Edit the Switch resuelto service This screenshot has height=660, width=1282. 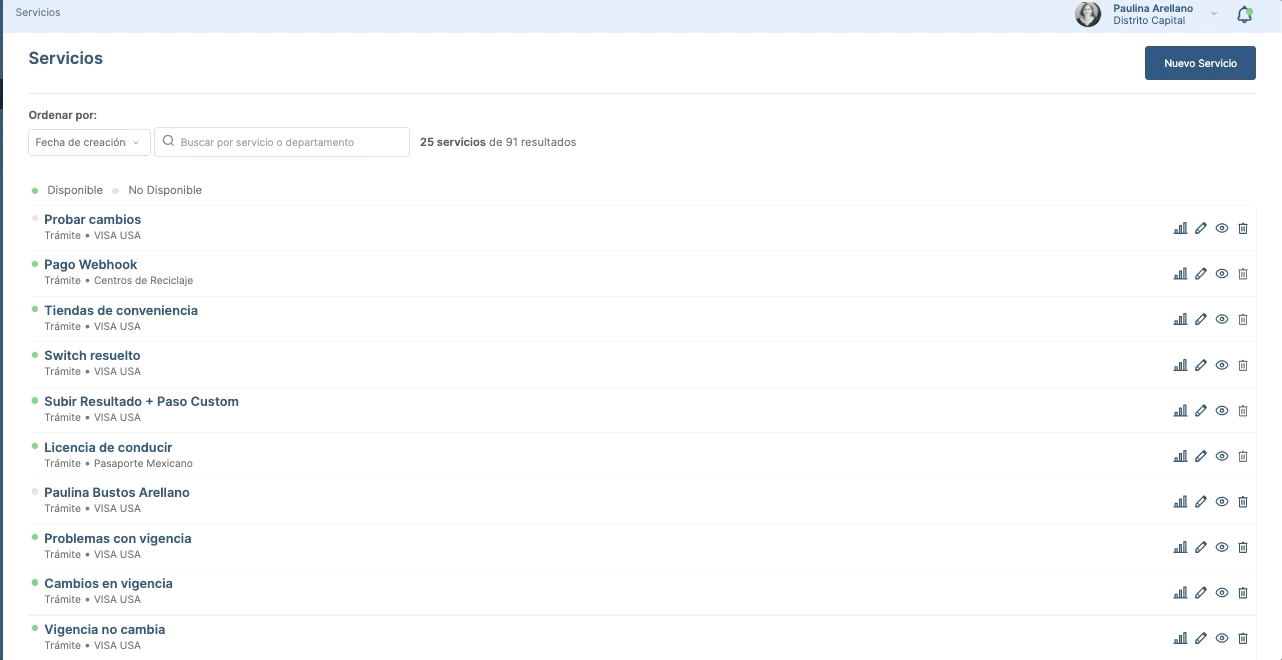point(1201,365)
